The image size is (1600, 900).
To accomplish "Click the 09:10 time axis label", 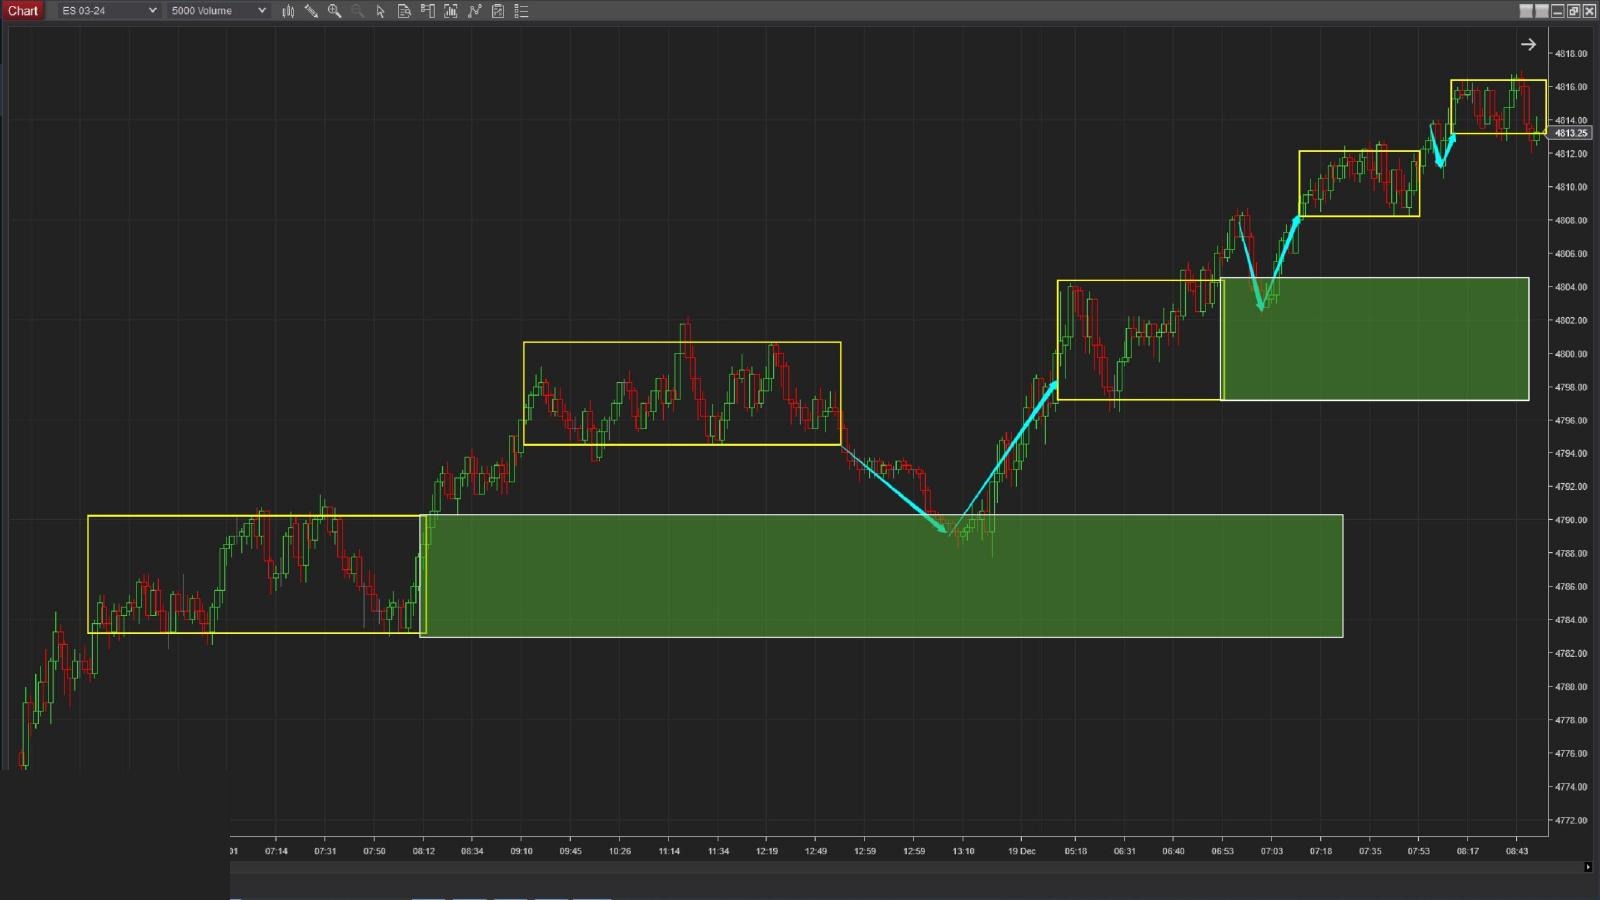I will 521,852.
